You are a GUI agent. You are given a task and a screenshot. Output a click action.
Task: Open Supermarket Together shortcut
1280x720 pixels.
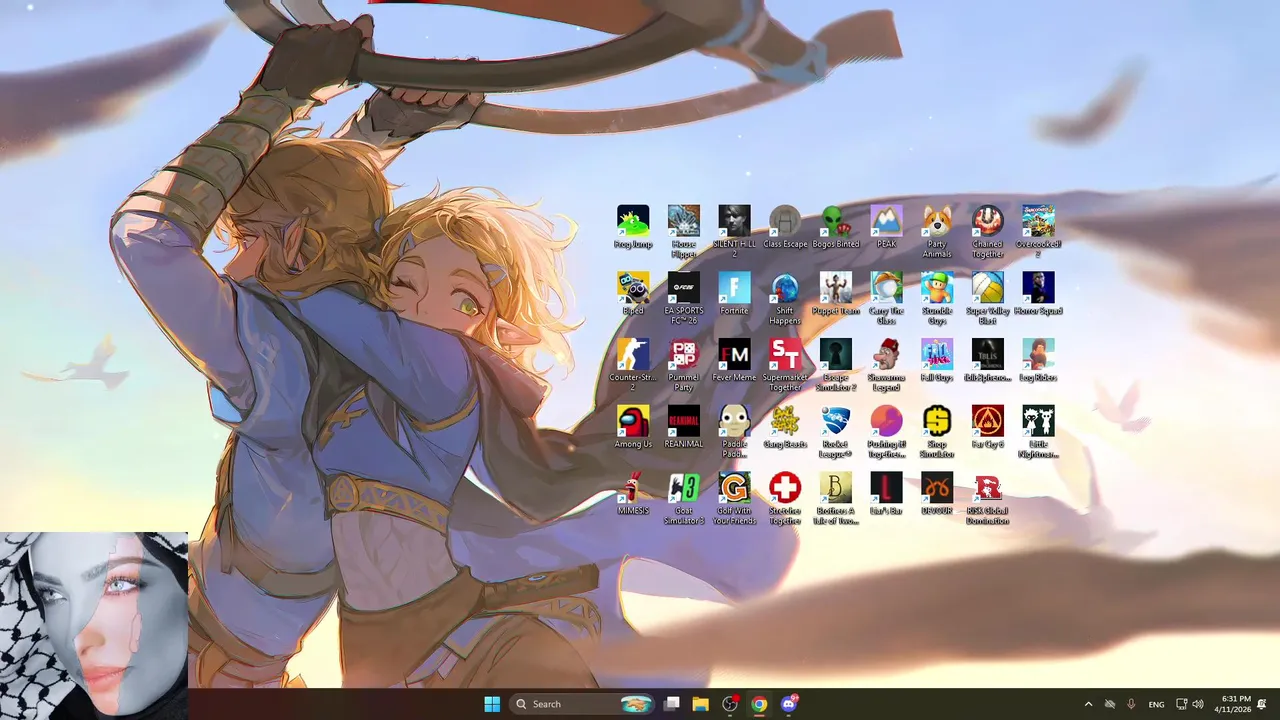[x=785, y=366]
